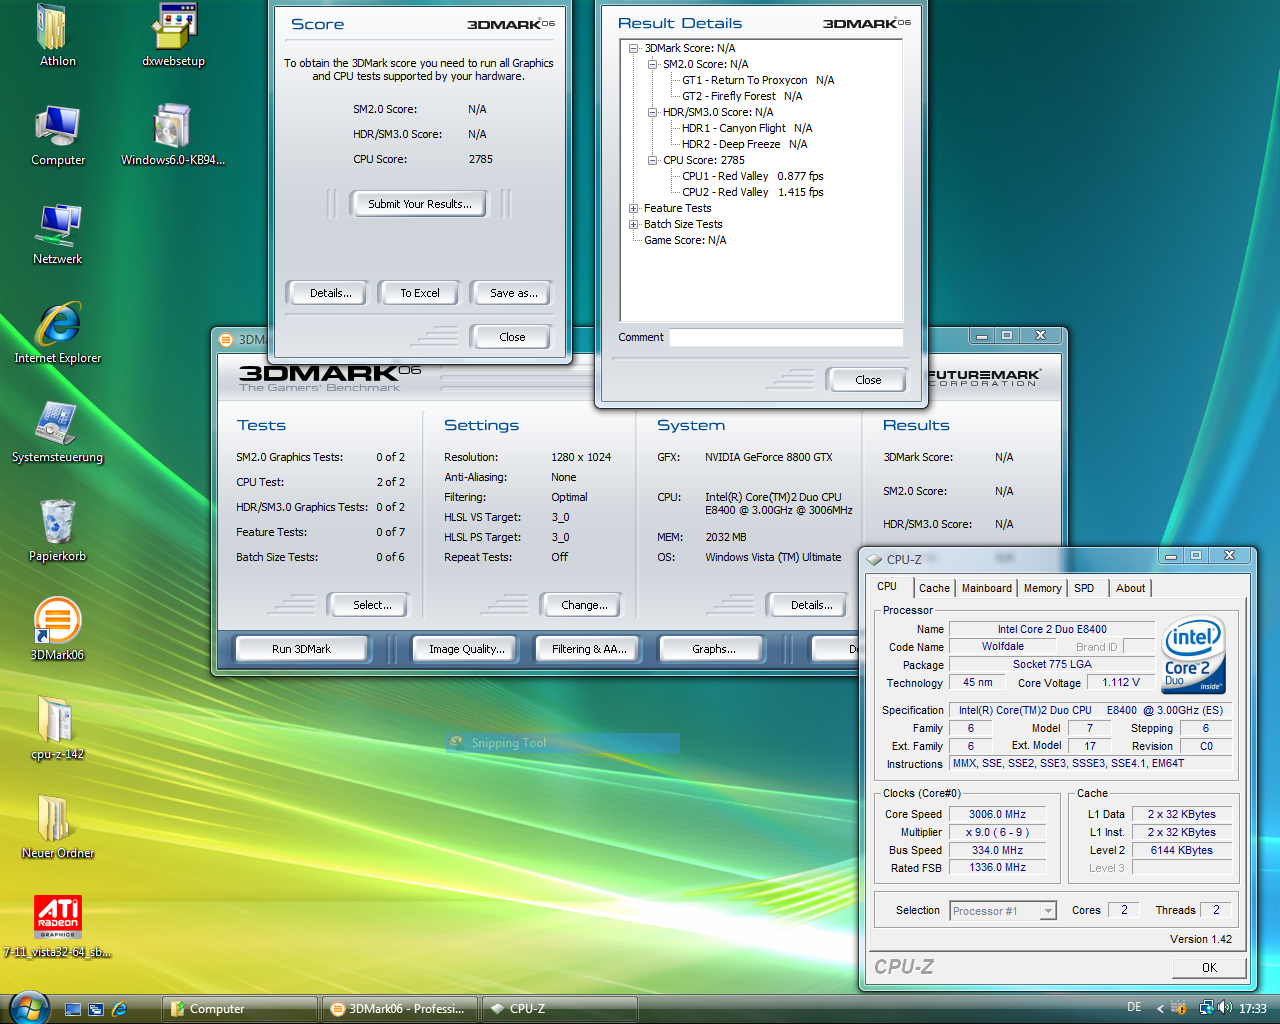Open the Athlon folder on the desktop
1280x1024 pixels.
click(57, 35)
